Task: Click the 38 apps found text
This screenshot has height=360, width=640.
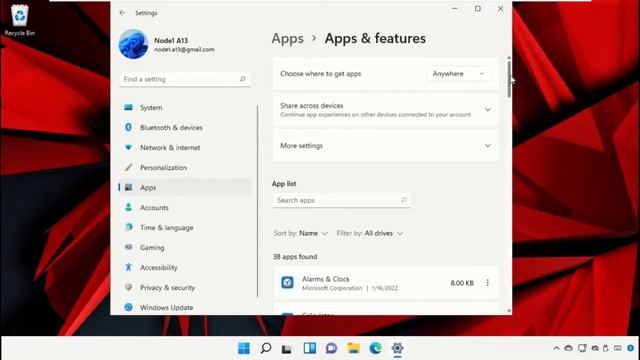Action: coord(295,257)
